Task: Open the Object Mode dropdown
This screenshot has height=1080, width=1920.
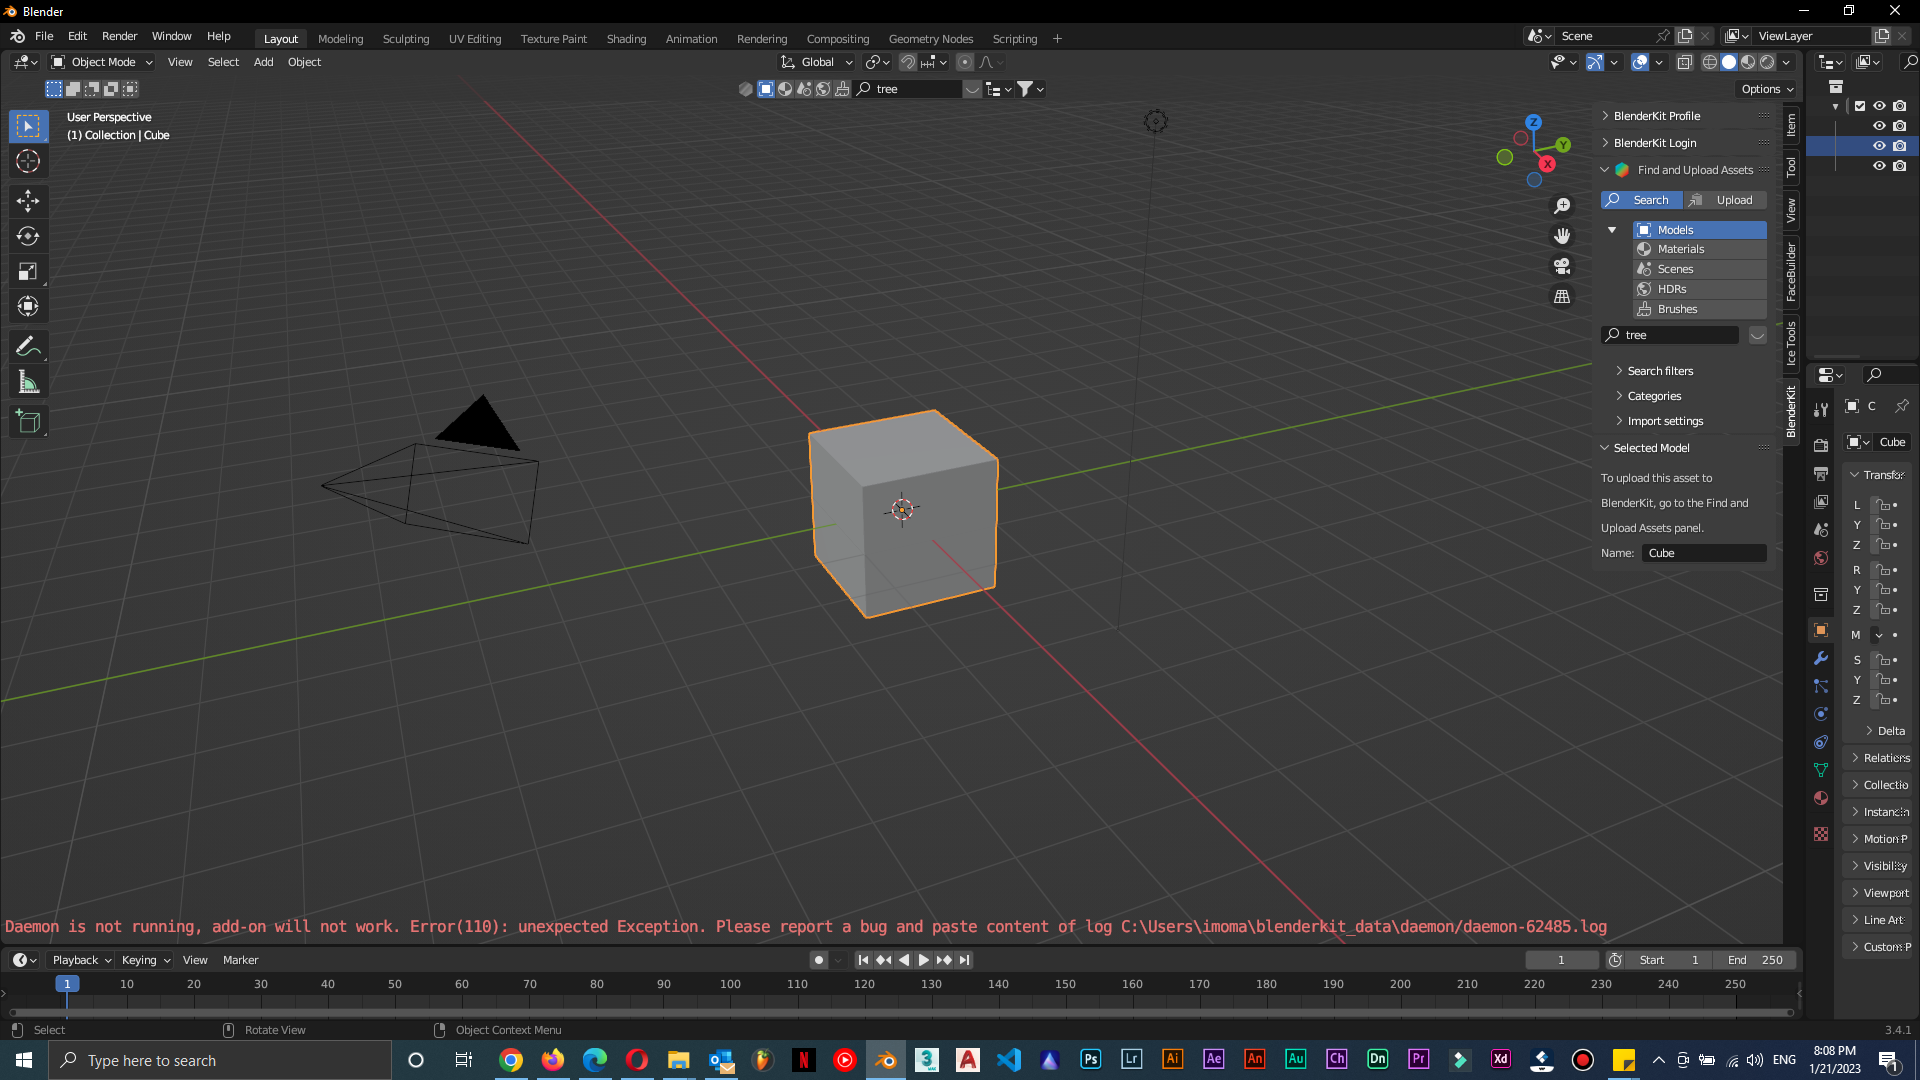Action: coord(102,62)
